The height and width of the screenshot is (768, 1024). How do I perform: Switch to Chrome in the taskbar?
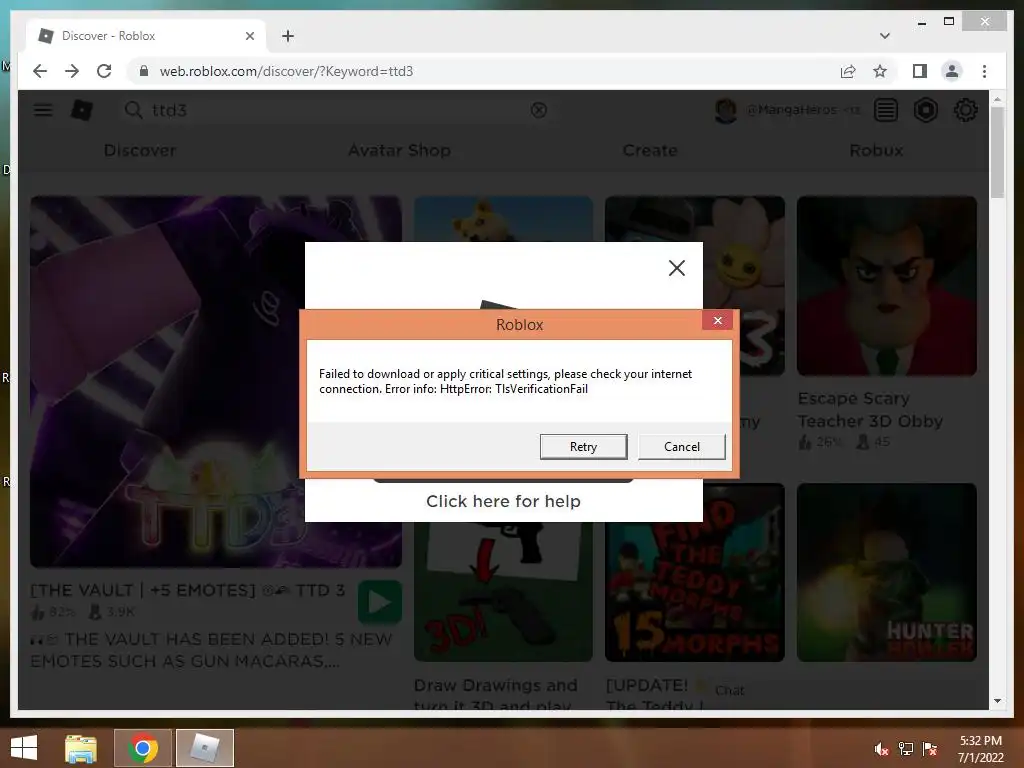(143, 748)
